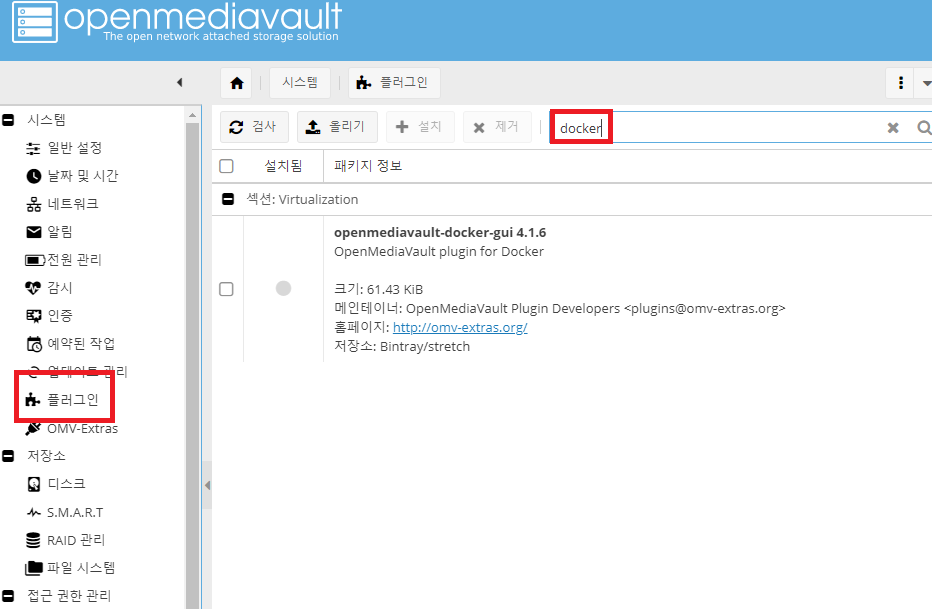932x609 pixels.
Task: Open the 플러그인 breadcrumb item
Action: point(394,83)
